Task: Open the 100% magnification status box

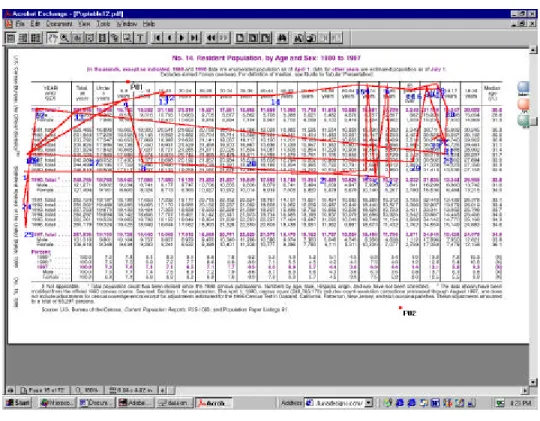Action: coord(88,390)
